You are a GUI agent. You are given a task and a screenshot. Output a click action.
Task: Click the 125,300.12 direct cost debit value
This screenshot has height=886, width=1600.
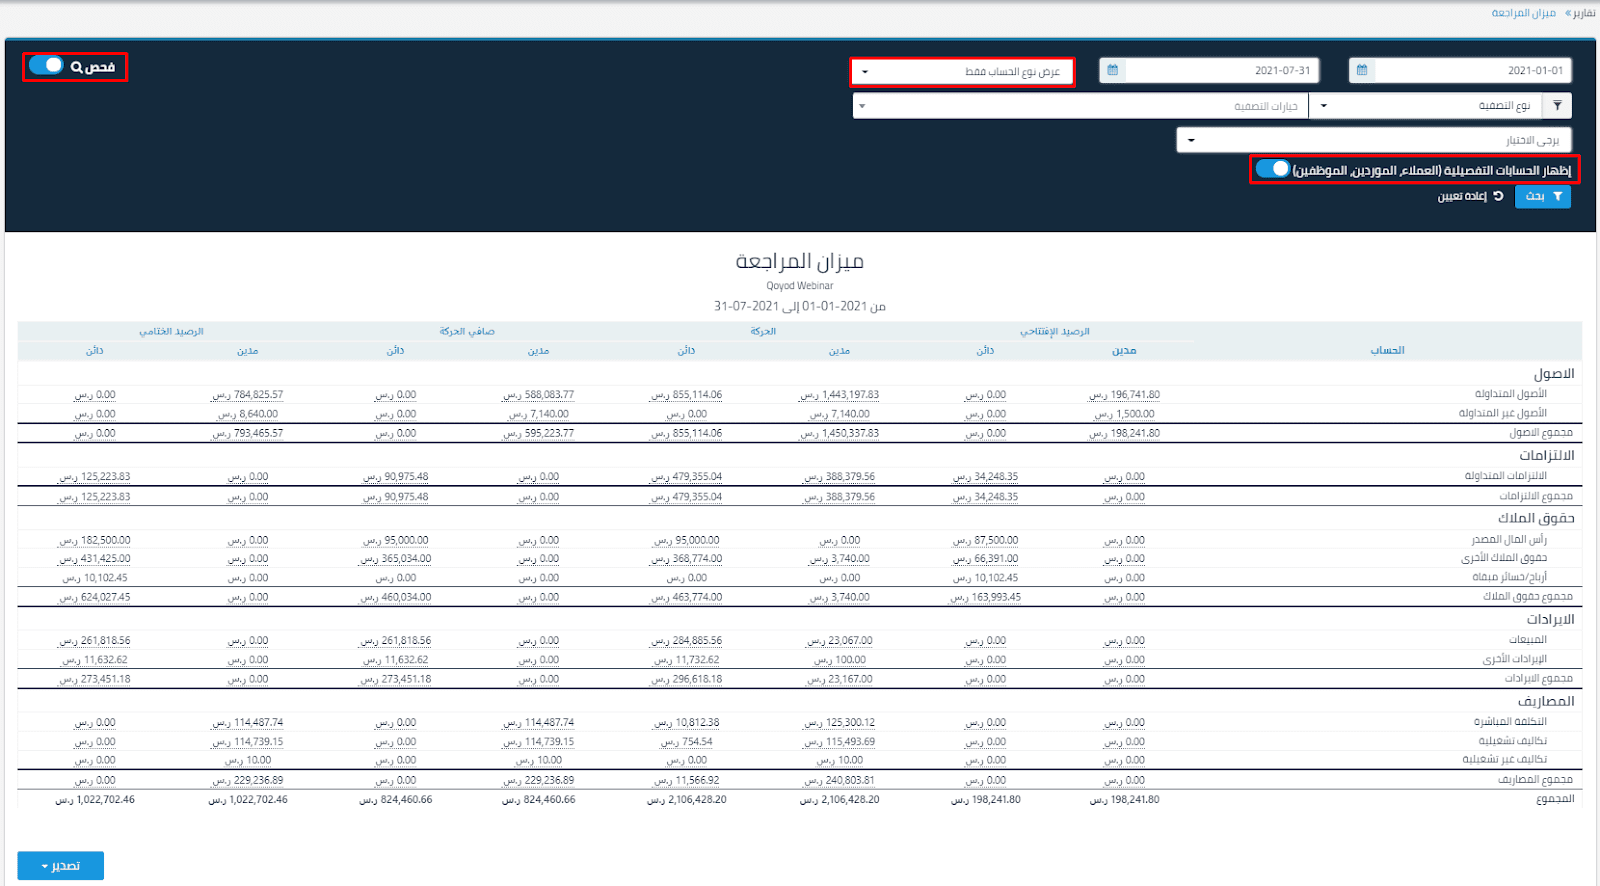(840, 723)
